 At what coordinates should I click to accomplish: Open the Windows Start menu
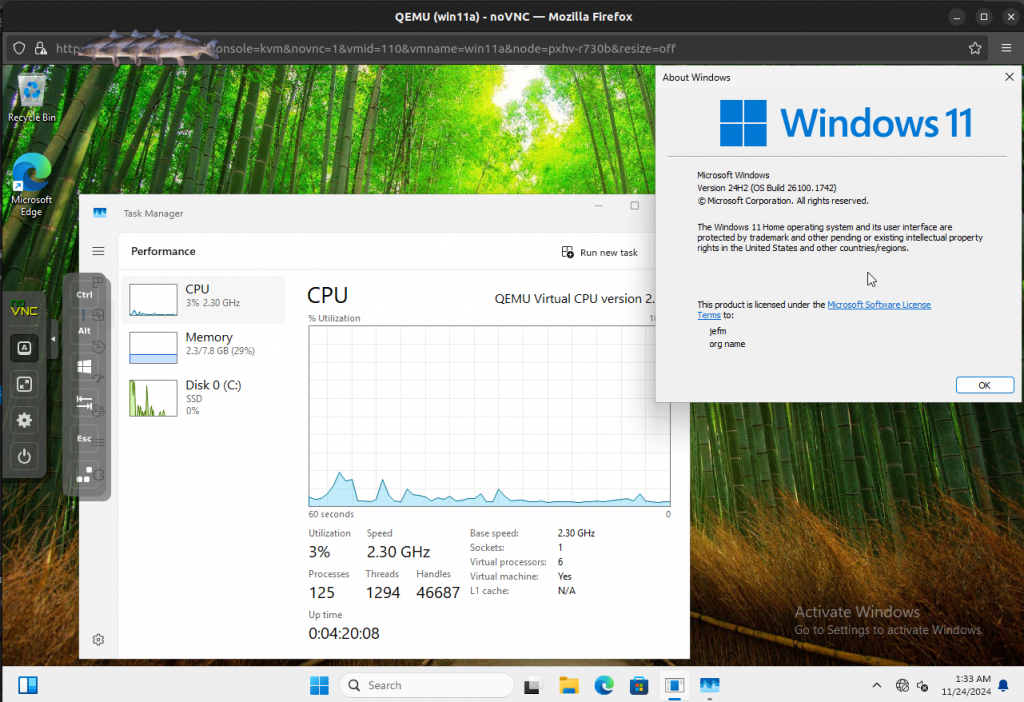319,685
